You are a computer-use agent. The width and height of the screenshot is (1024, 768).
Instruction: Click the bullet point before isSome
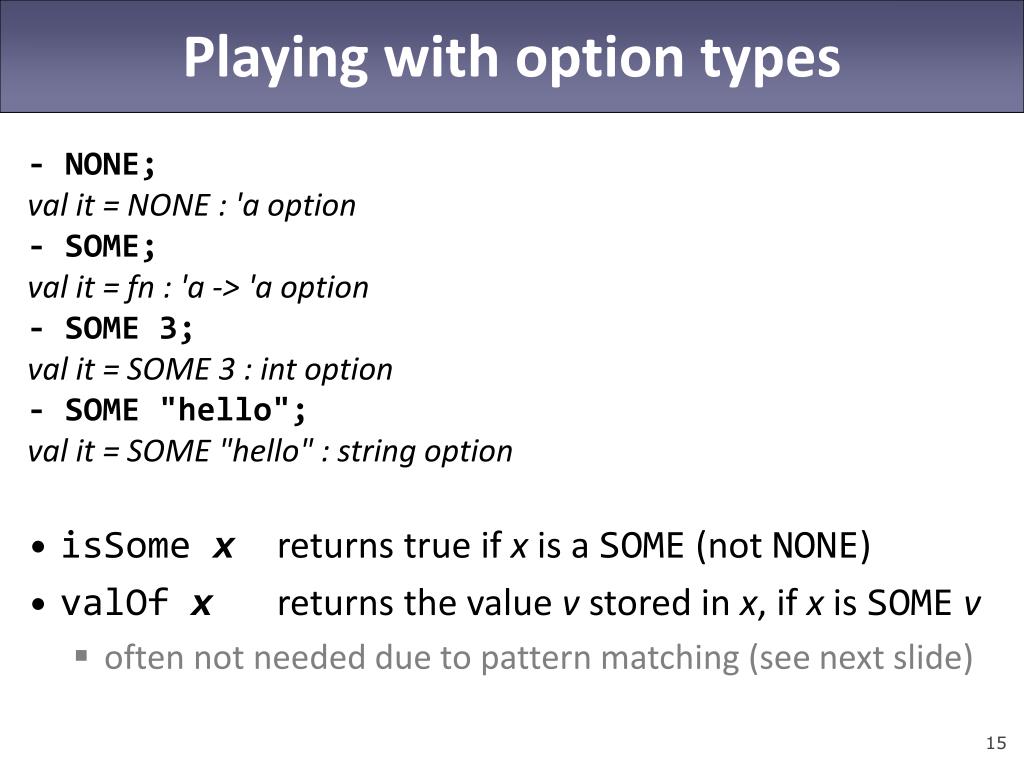click(38, 547)
